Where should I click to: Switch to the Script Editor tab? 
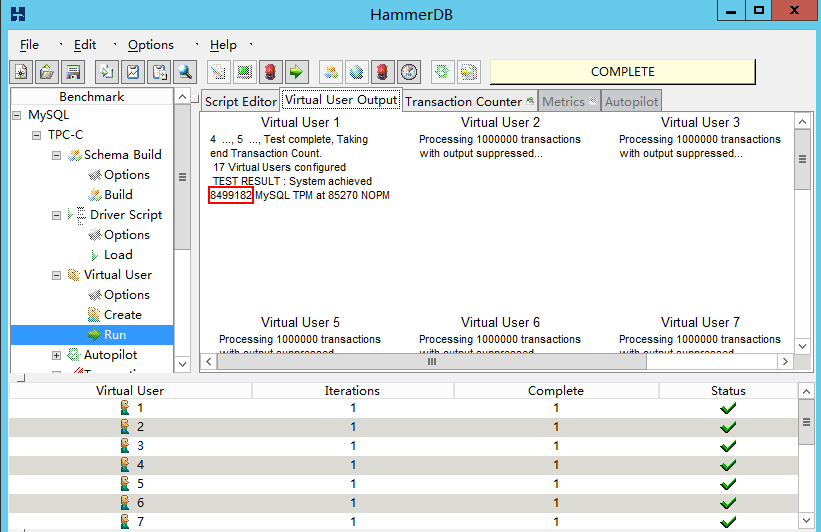point(240,101)
